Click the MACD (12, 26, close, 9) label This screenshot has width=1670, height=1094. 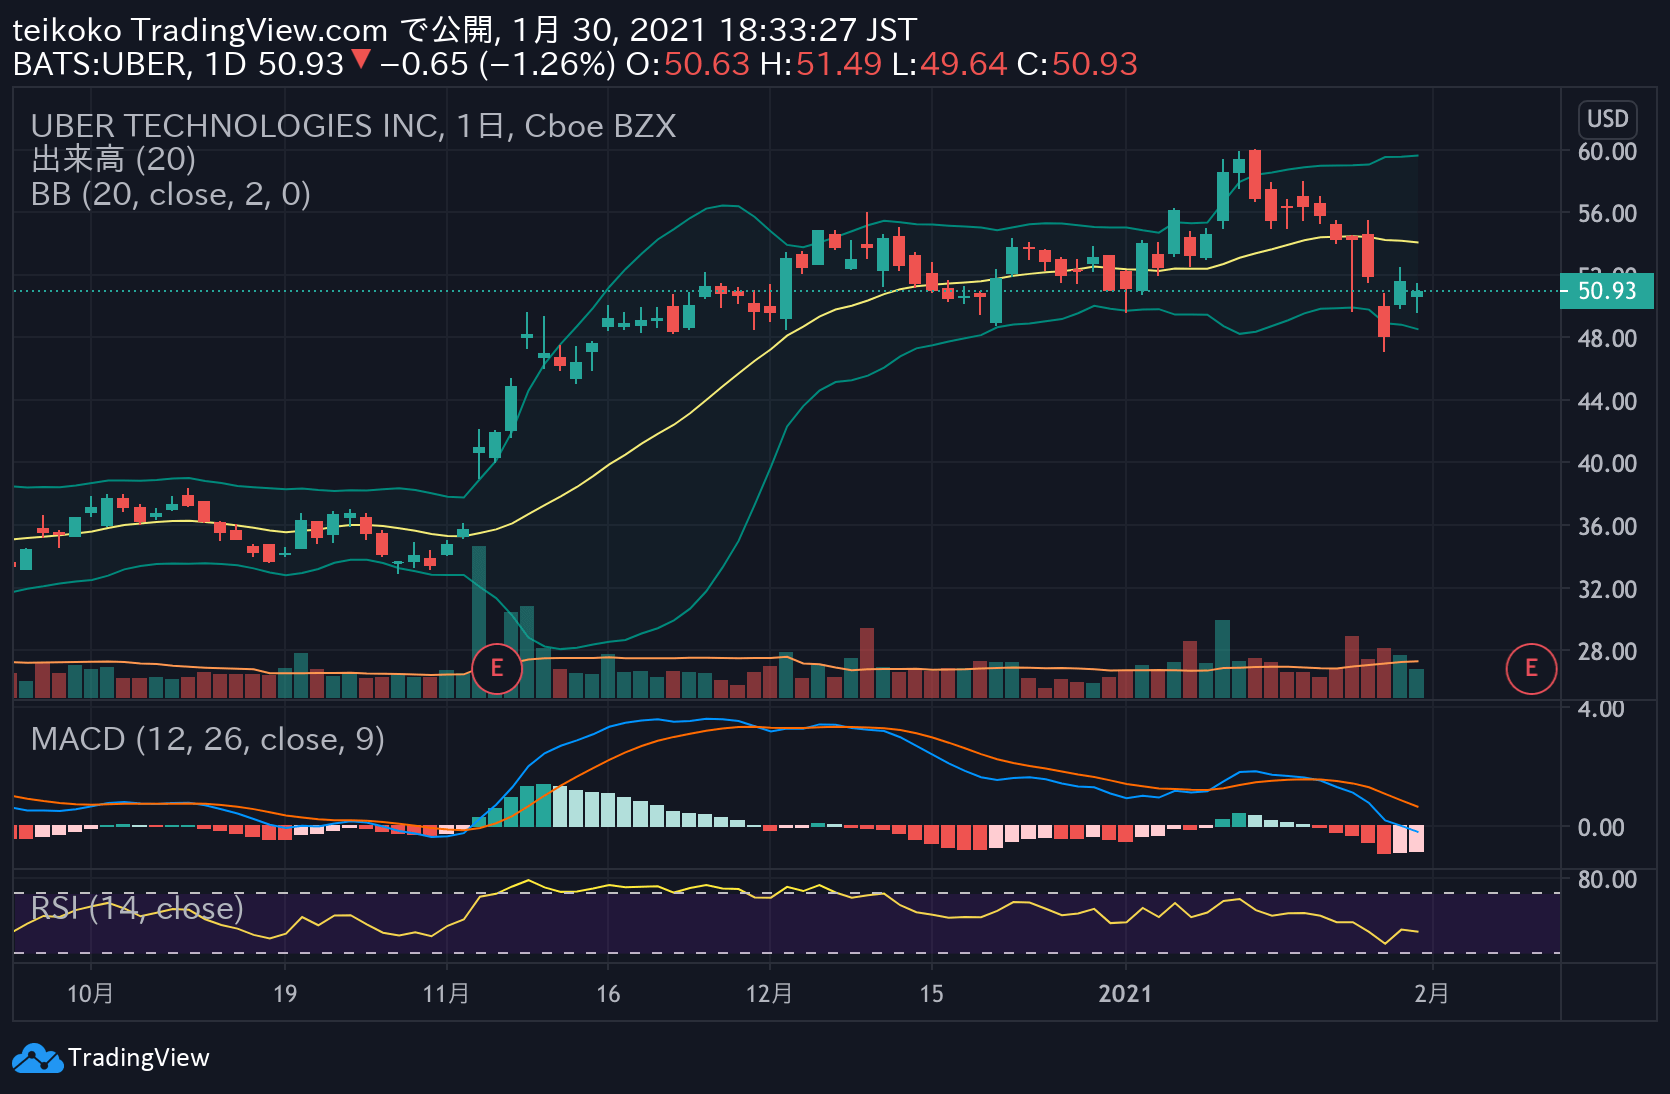208,739
